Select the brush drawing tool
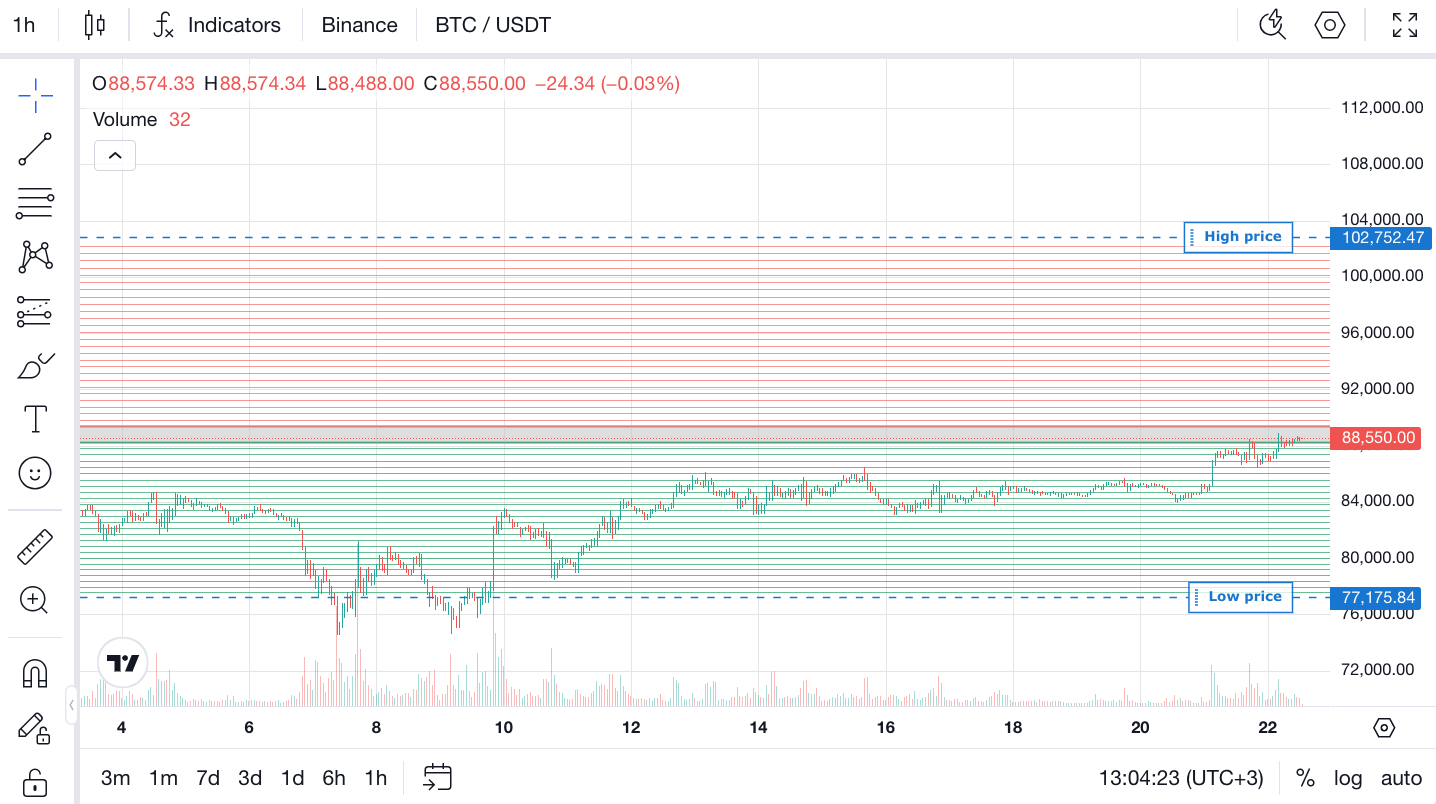 [x=35, y=366]
